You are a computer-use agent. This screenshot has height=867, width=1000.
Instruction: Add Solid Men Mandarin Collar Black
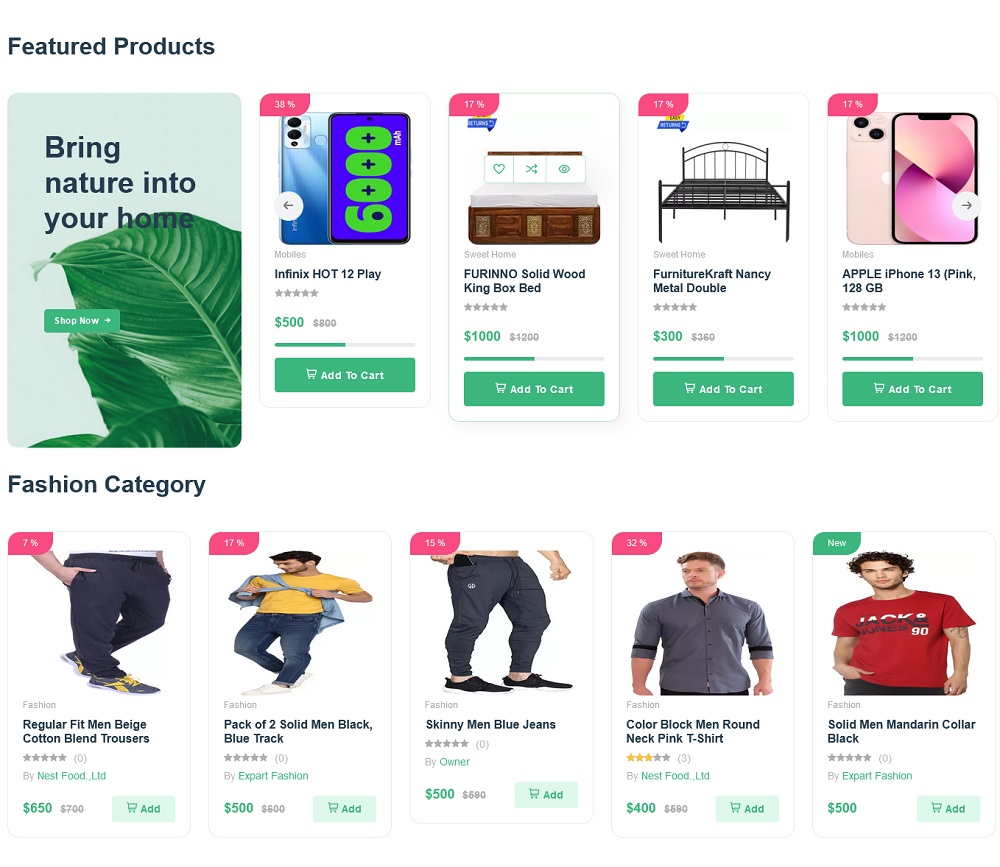(948, 808)
